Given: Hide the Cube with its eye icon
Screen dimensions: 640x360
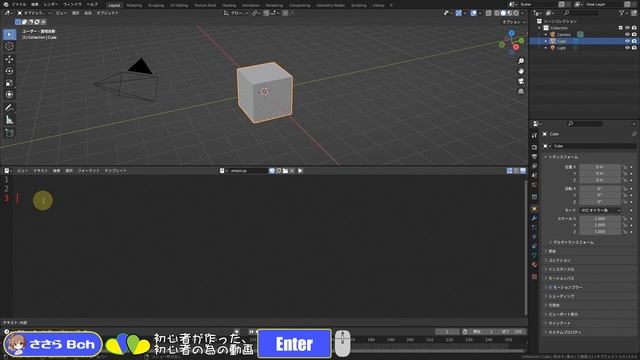Looking at the screenshot, I should [627, 41].
